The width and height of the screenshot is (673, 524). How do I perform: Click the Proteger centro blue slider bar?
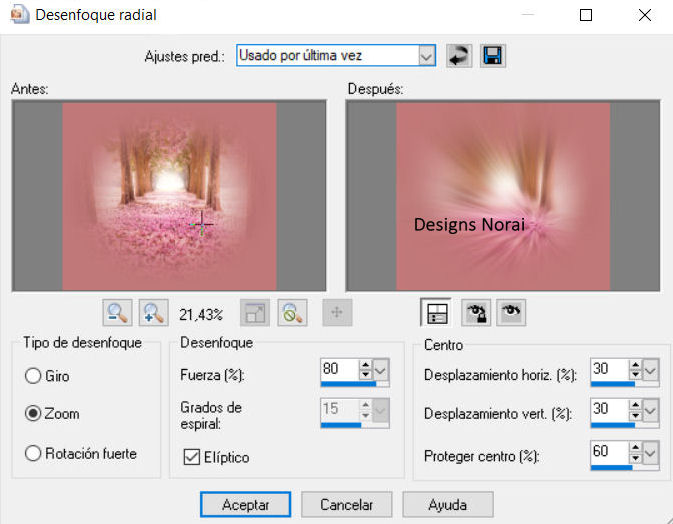tap(625, 467)
